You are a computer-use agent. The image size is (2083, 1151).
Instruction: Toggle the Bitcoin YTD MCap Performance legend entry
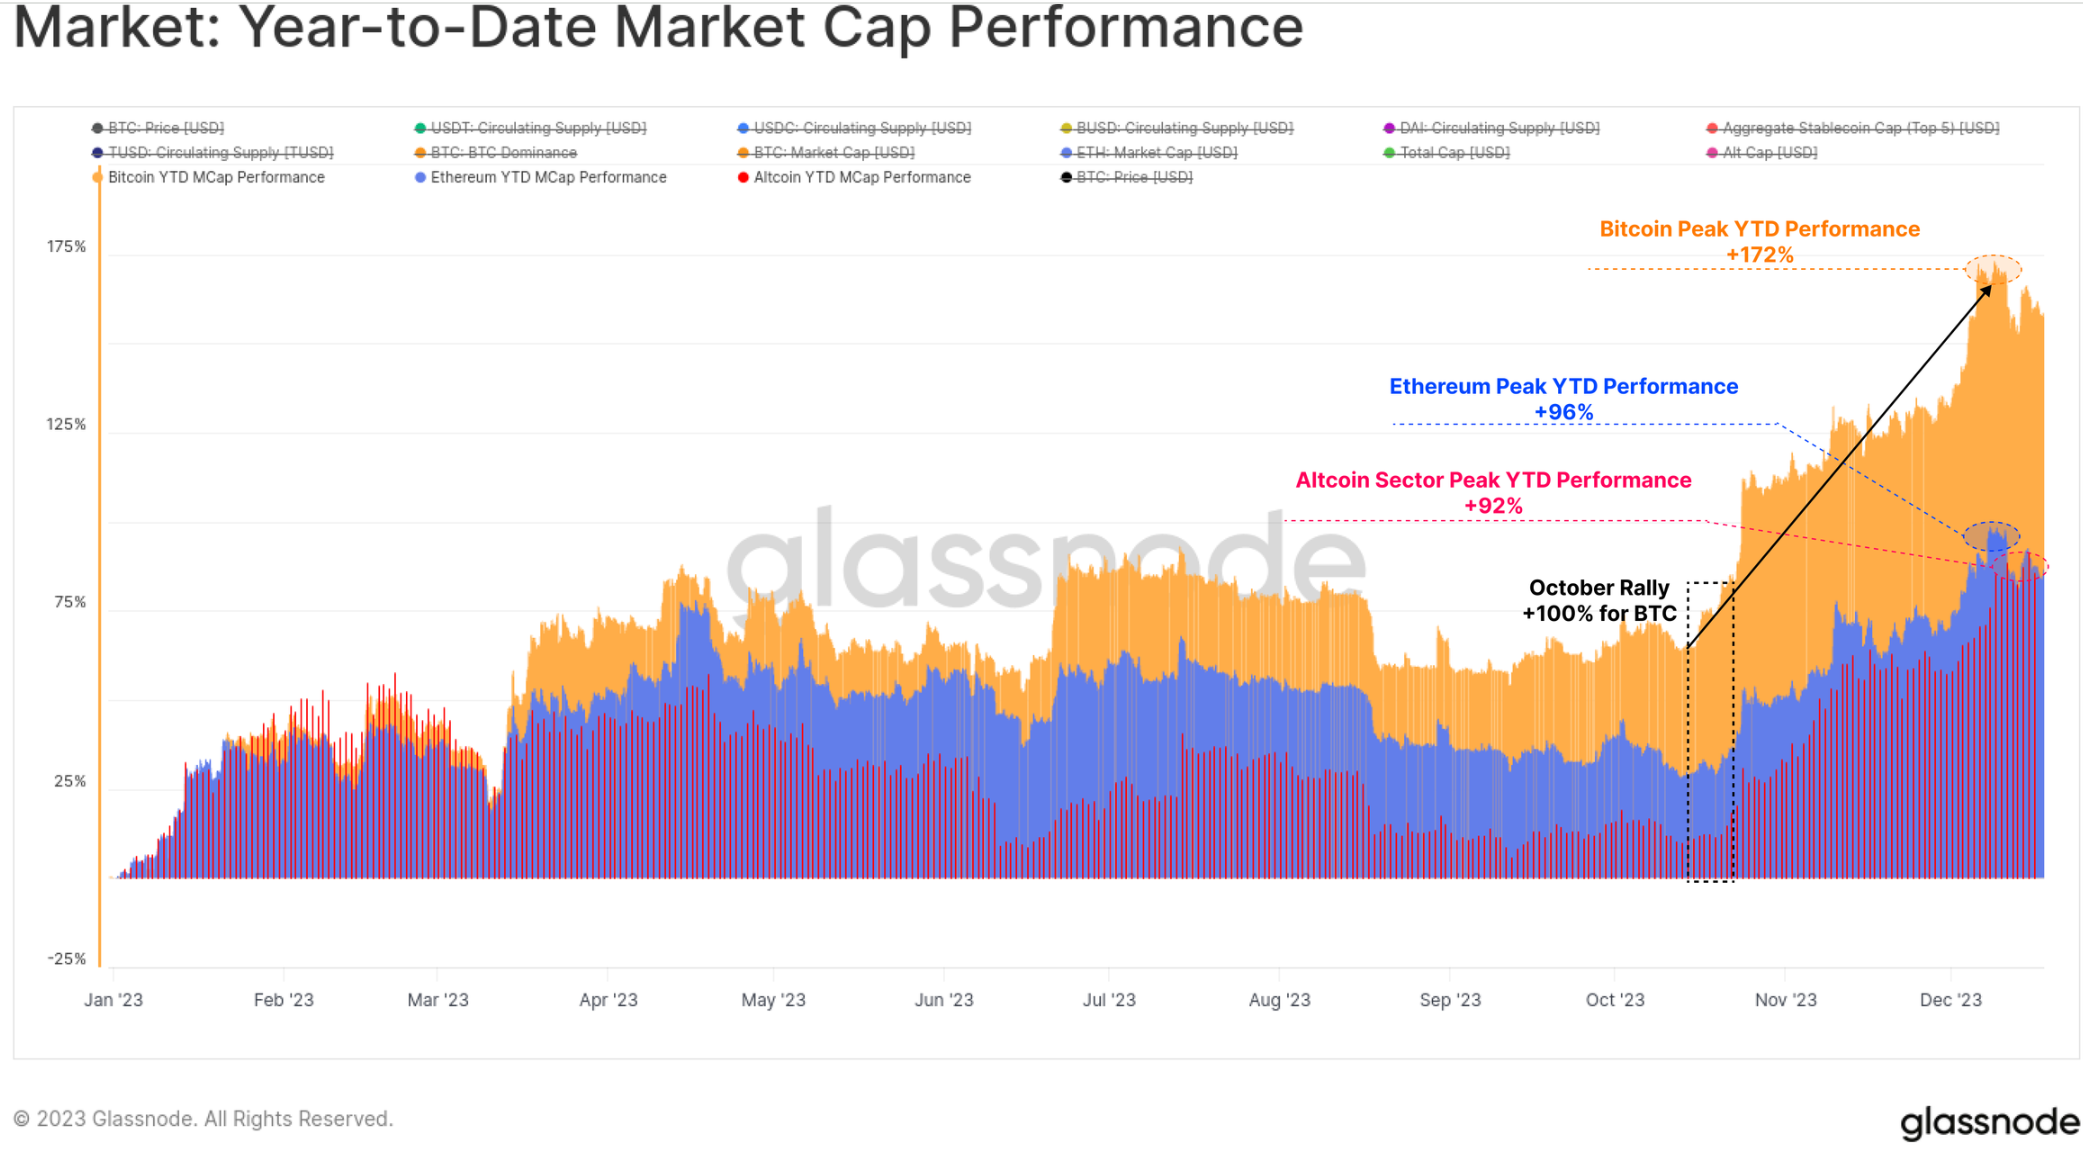pyautogui.click(x=215, y=177)
